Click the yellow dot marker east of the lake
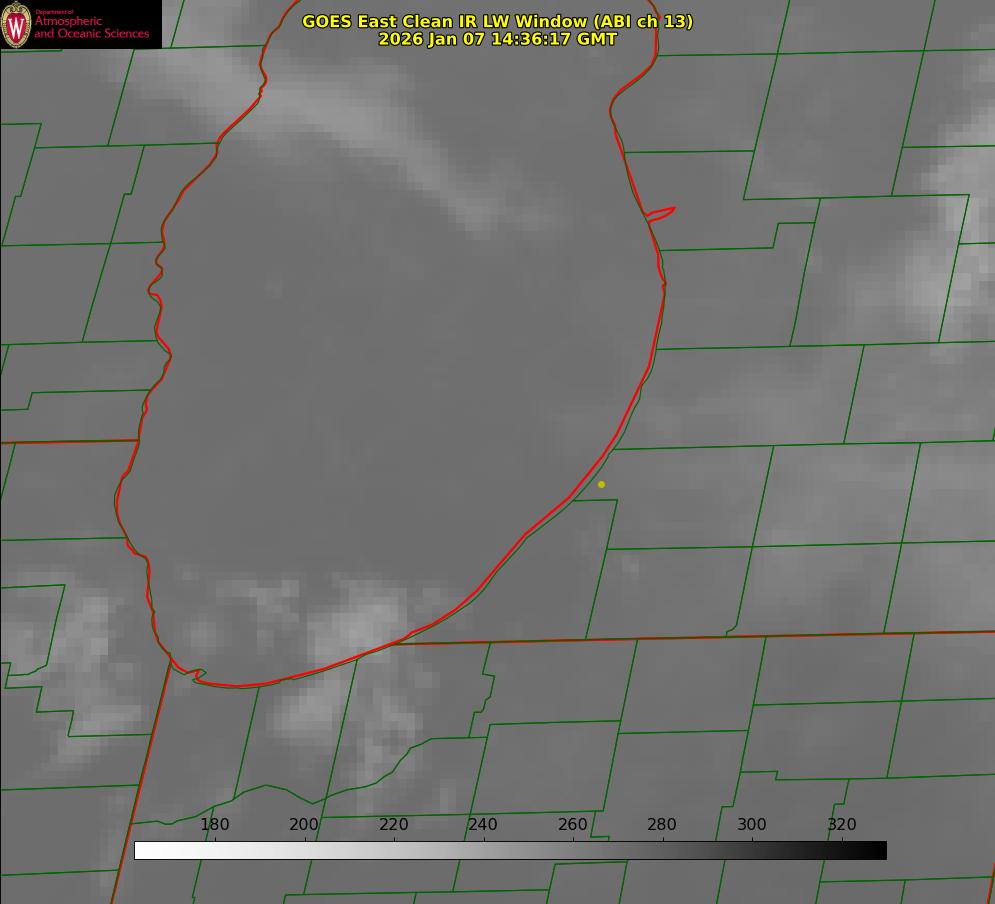The height and width of the screenshot is (904, 995). 601,484
